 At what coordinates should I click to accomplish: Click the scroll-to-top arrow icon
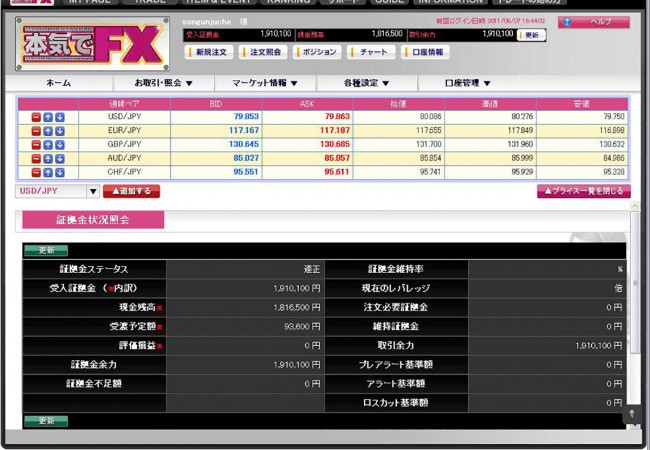(631, 413)
